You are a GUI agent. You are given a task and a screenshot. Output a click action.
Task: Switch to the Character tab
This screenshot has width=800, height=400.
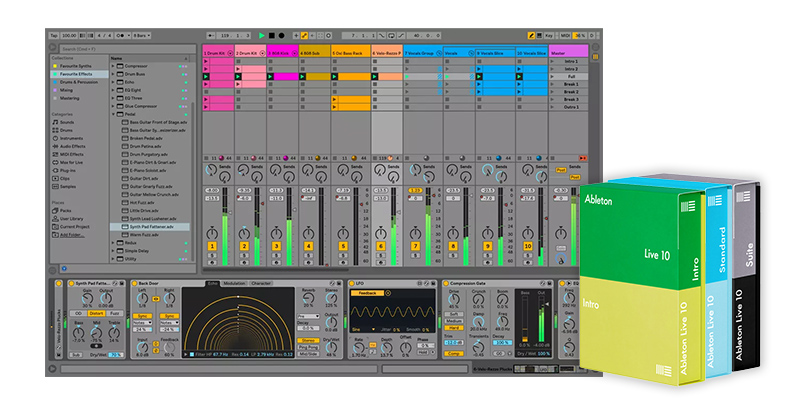coord(261,283)
